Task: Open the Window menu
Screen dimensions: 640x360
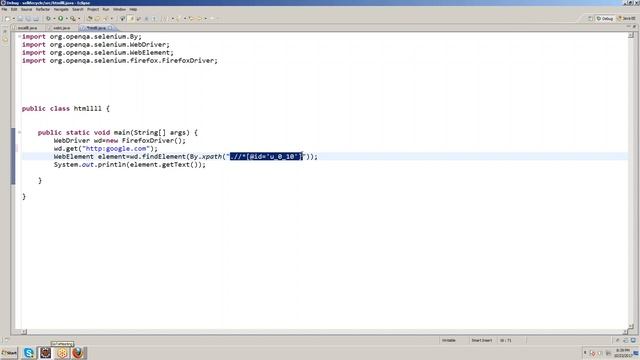Action: (119, 9)
